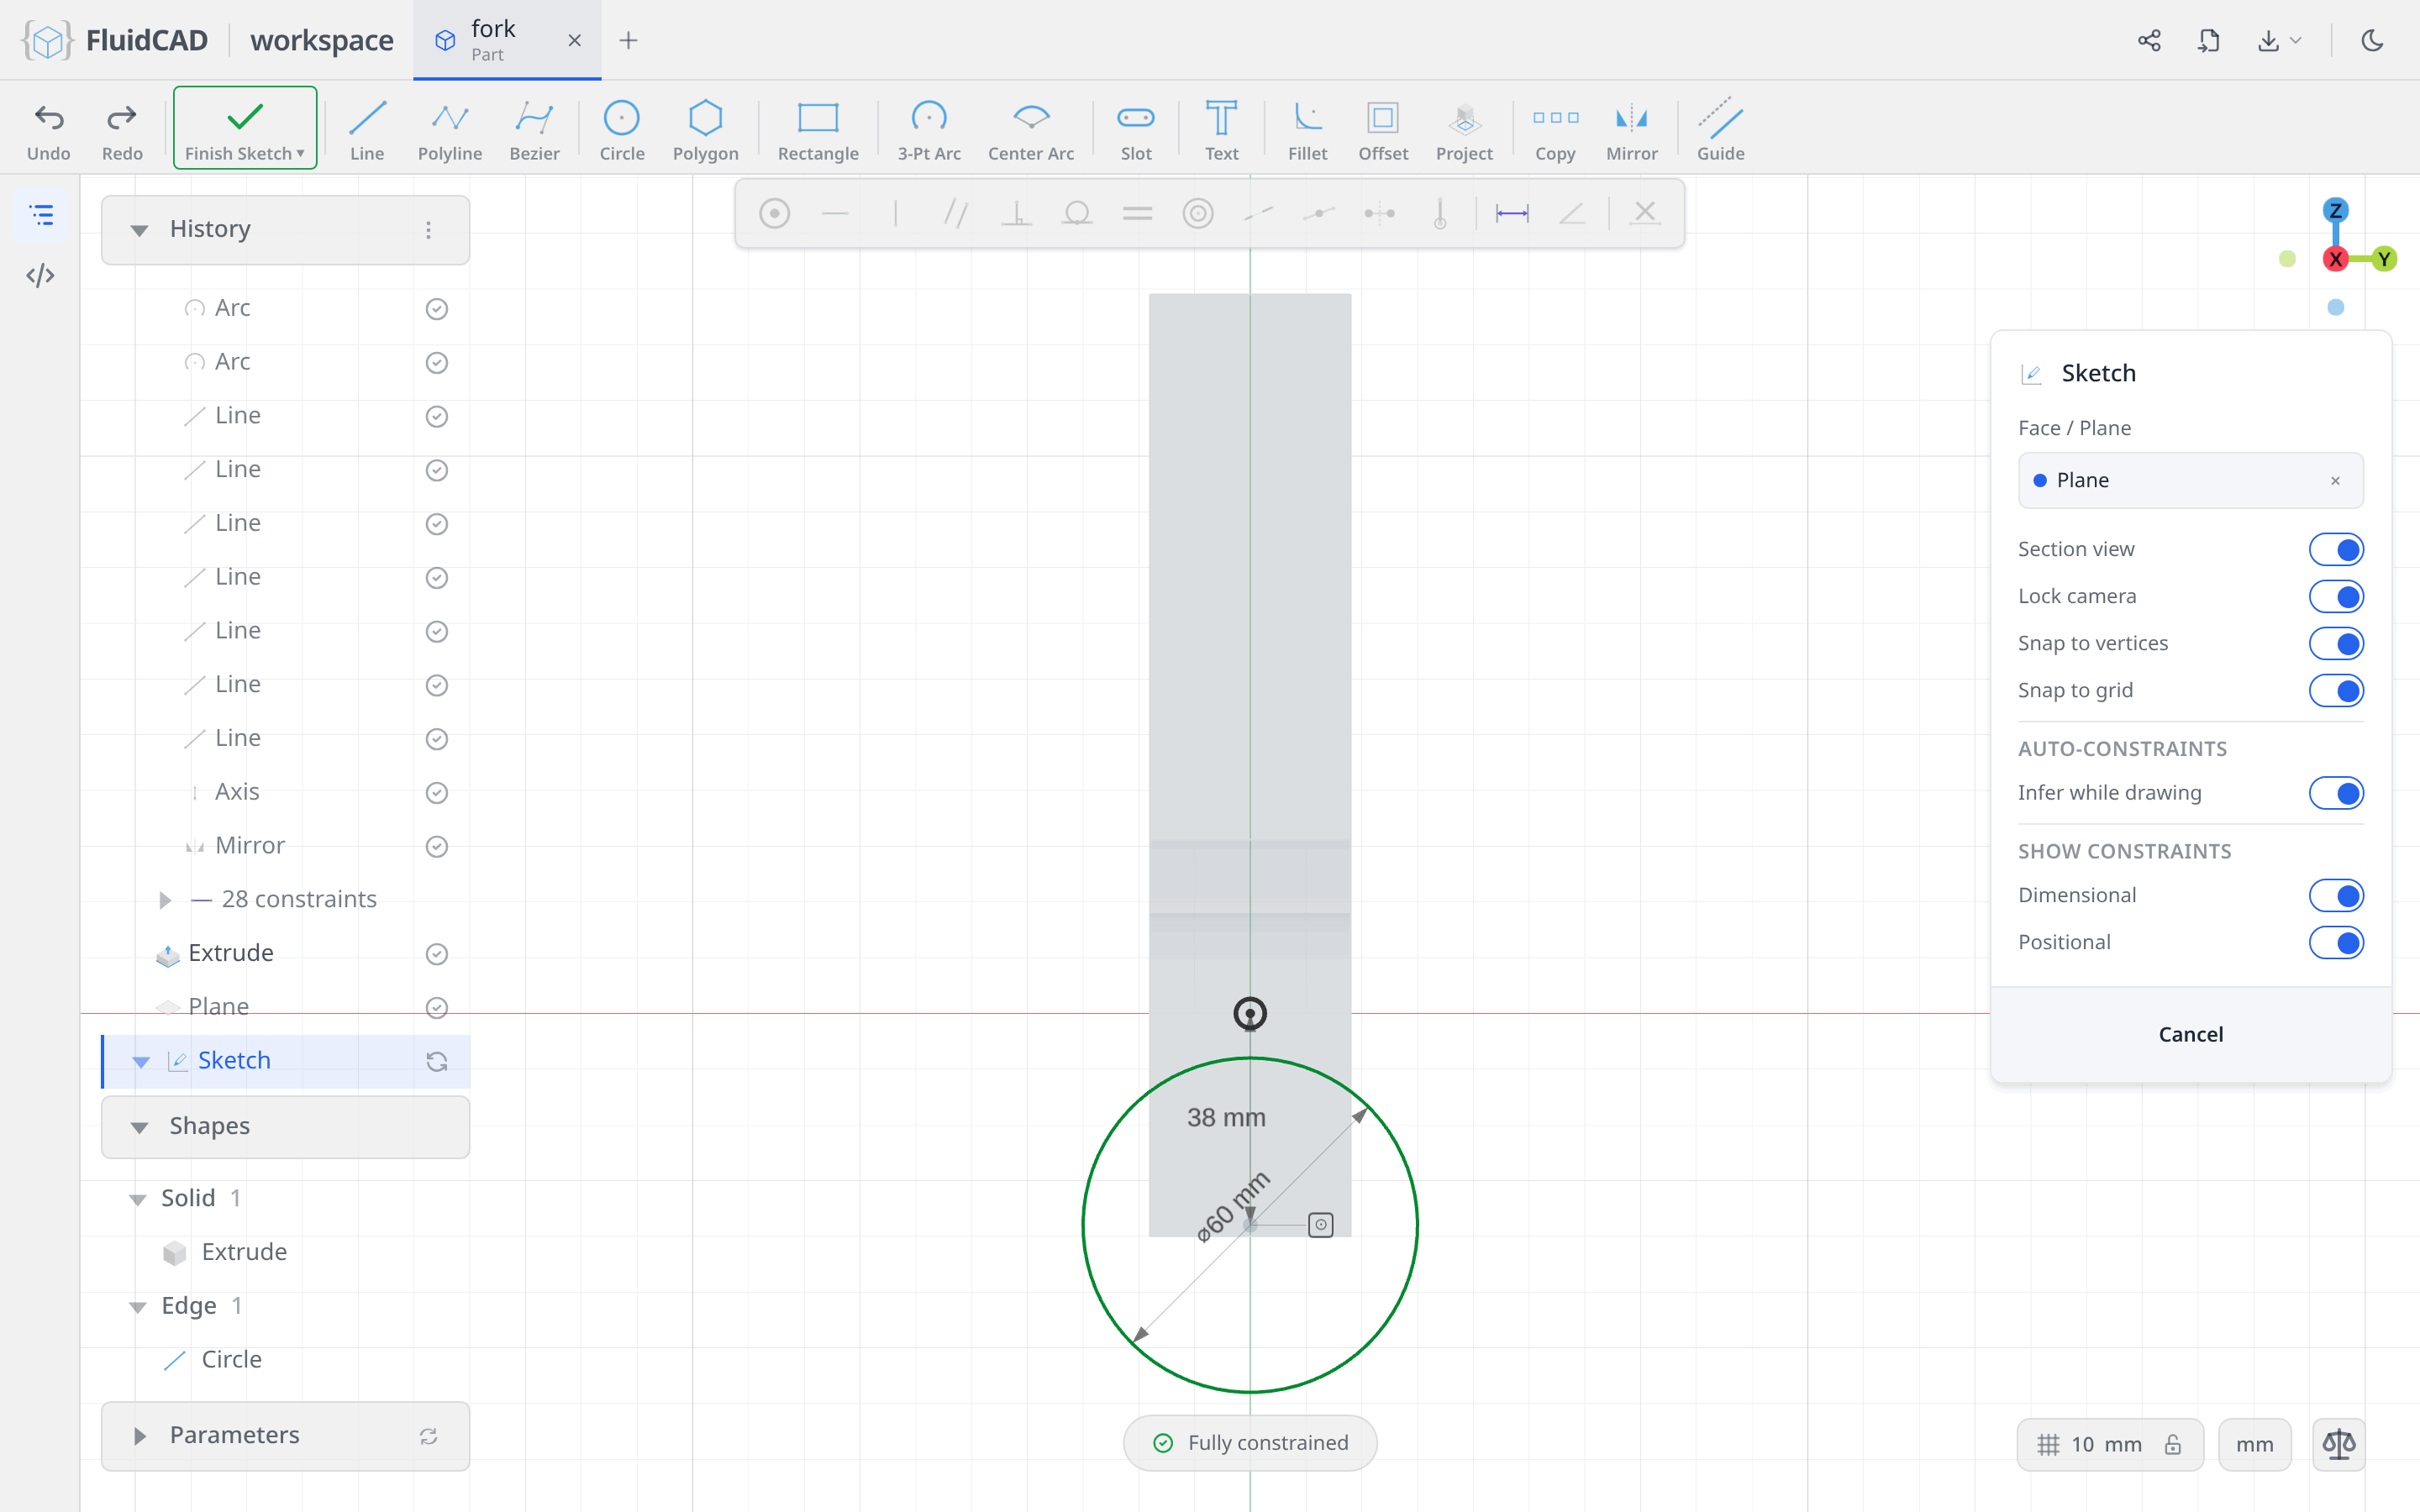The image size is (2420, 1512).
Task: Pick the Circle tool
Action: coord(621,129)
